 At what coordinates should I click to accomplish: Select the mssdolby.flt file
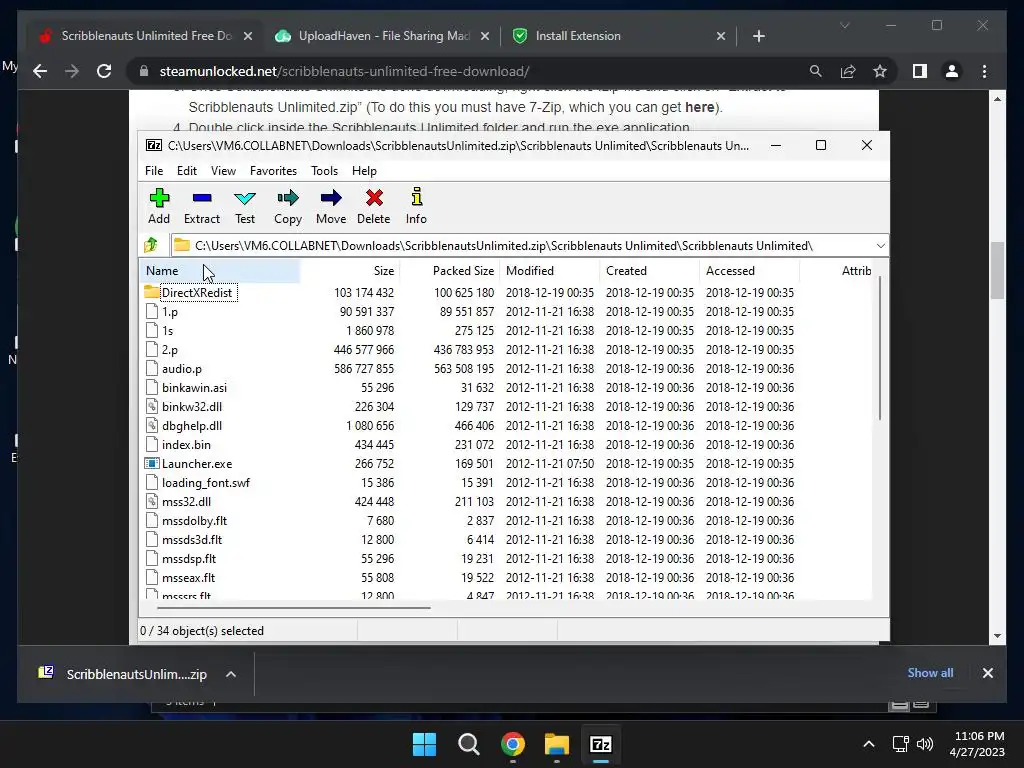coord(195,520)
